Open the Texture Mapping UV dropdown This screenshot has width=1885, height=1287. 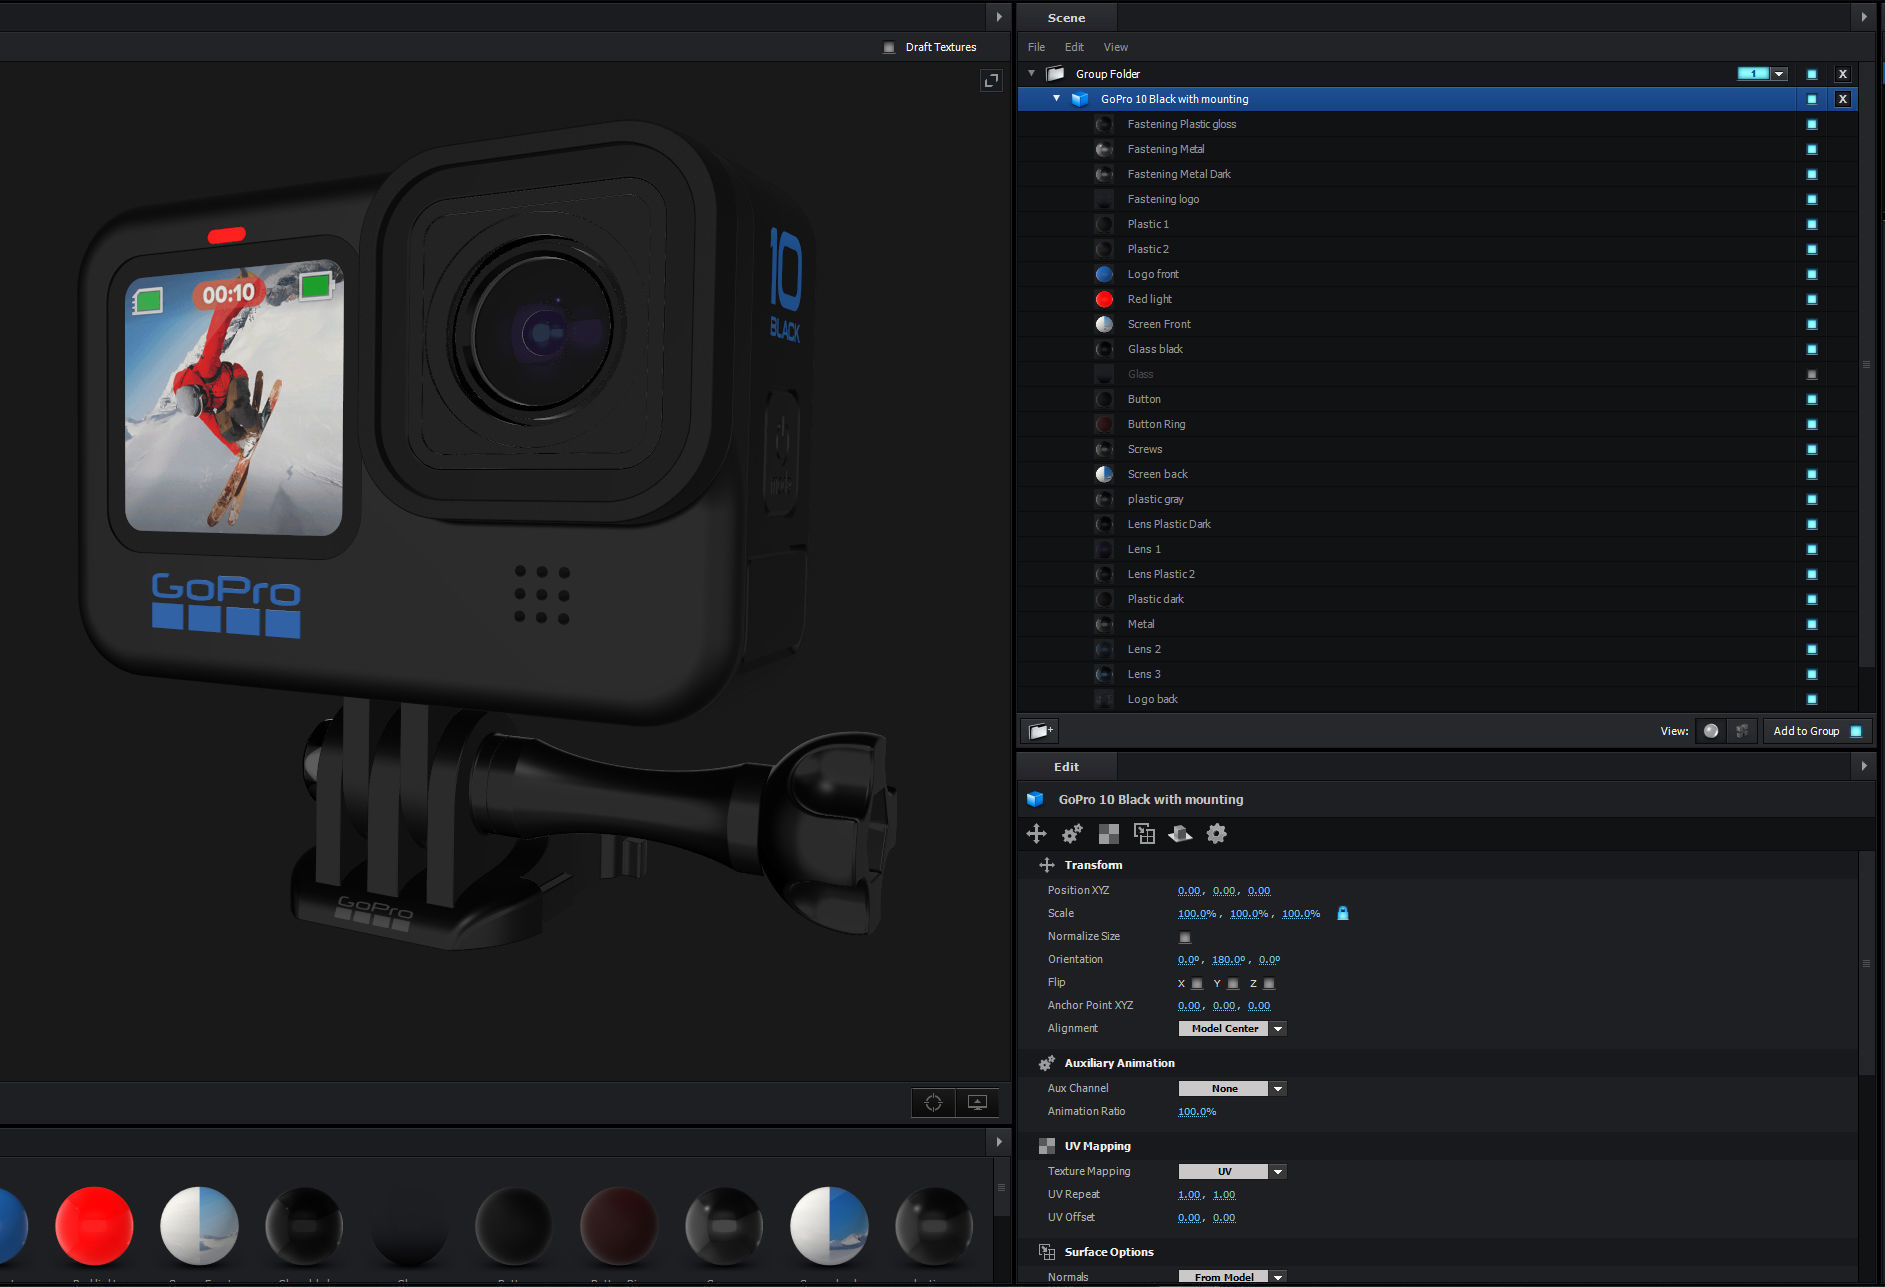point(1232,1171)
